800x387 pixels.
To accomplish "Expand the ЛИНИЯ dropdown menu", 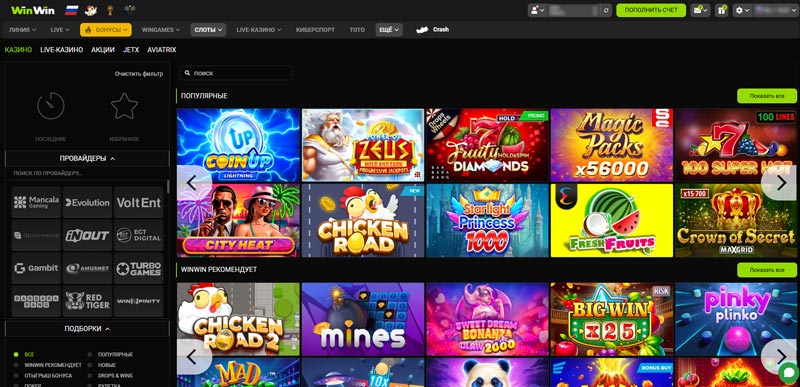I will click(x=22, y=30).
